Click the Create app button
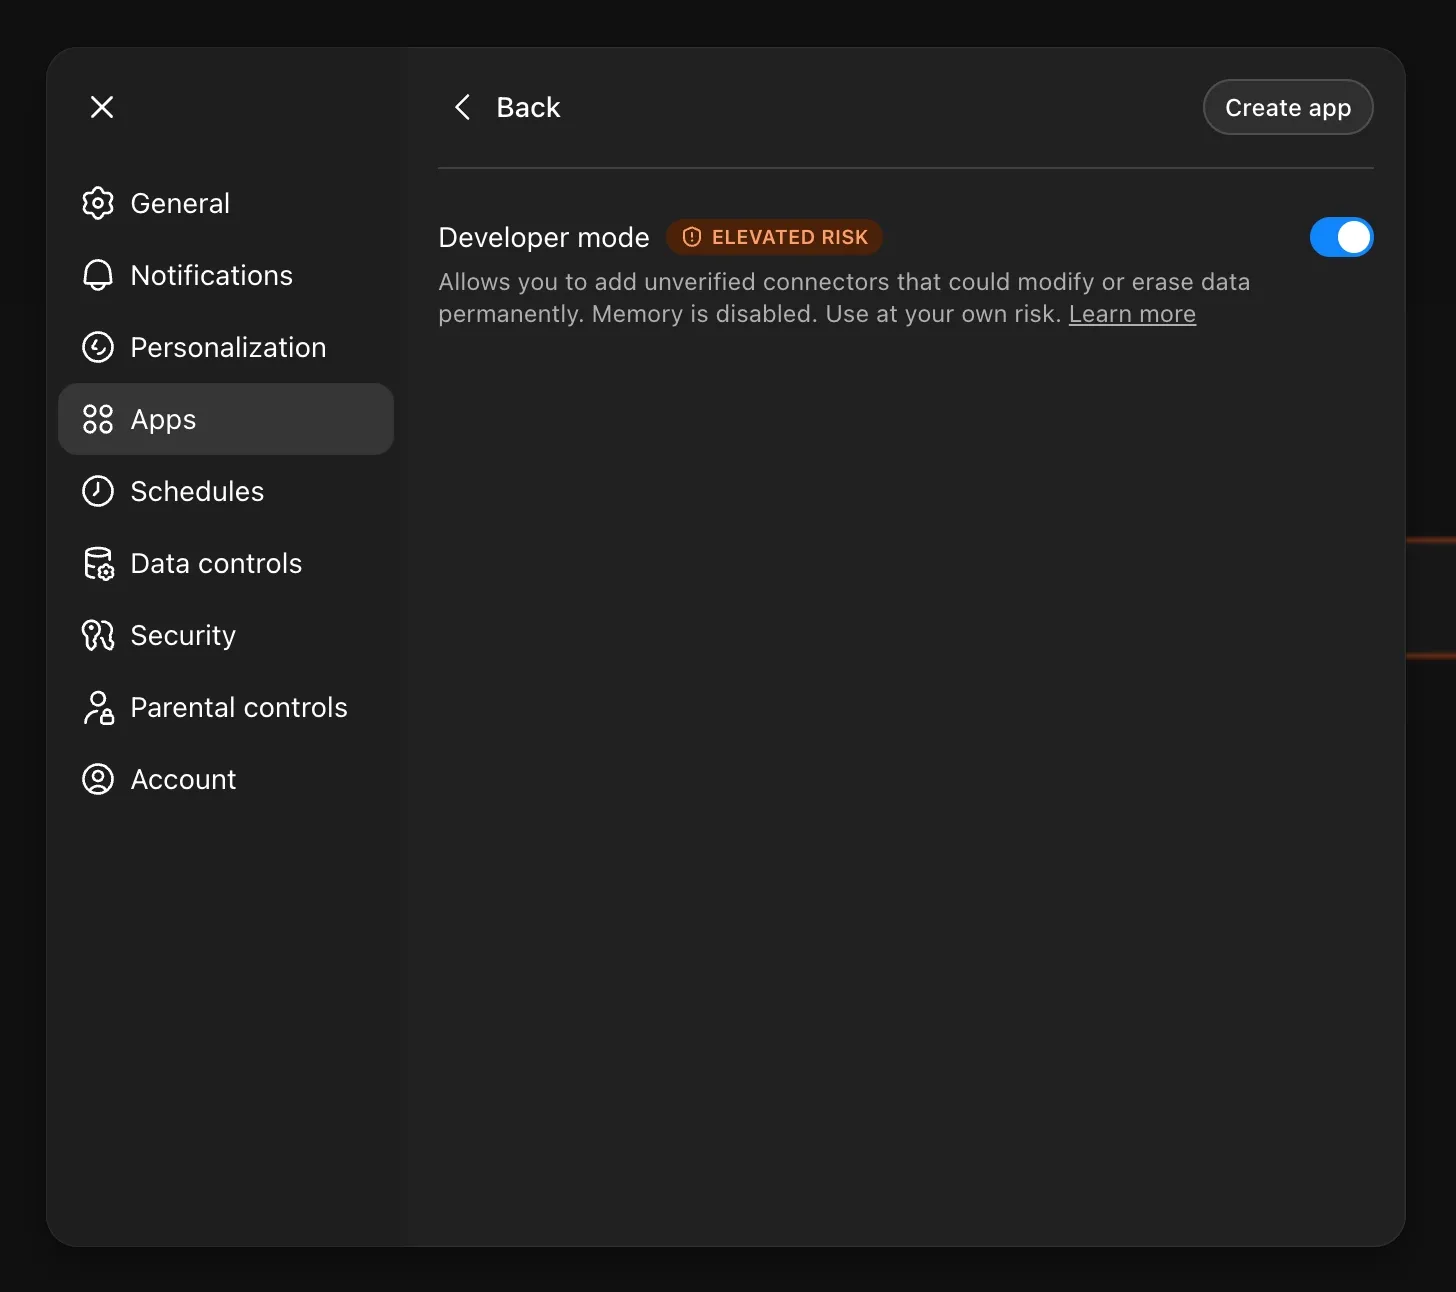This screenshot has height=1292, width=1456. click(x=1288, y=107)
